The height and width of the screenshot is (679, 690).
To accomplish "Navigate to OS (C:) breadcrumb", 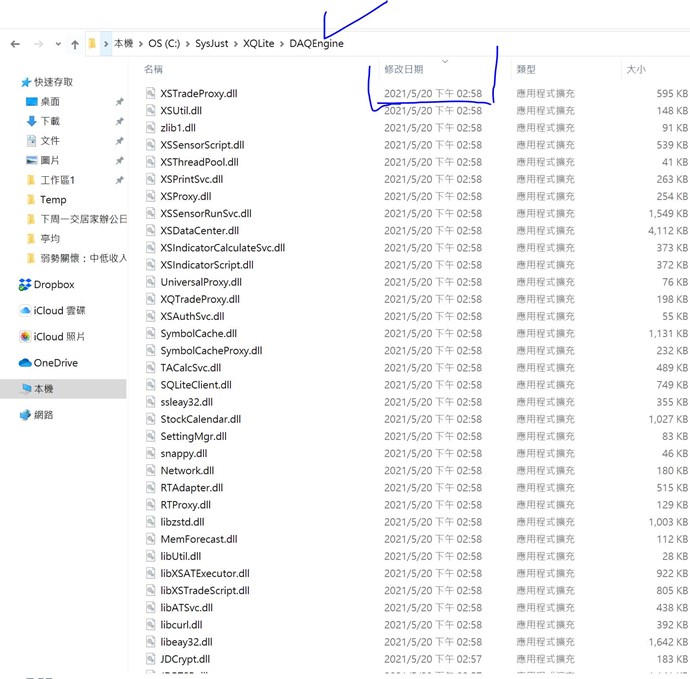I will pos(164,44).
